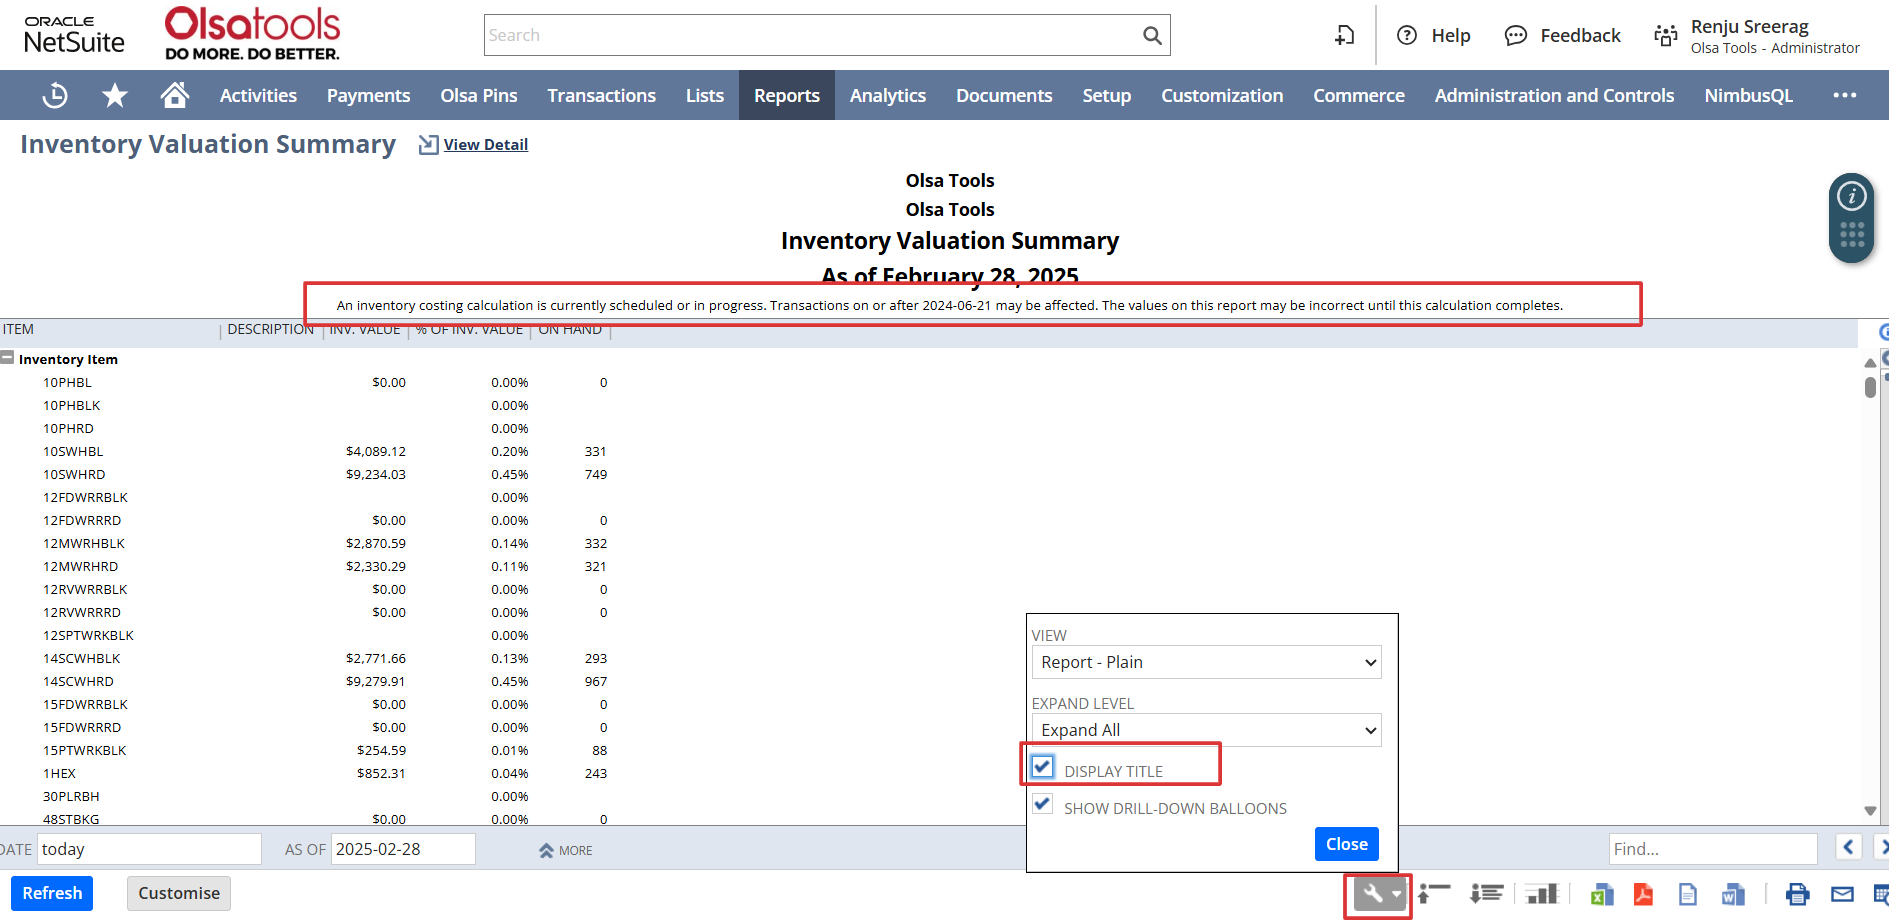
Task: Open the Expand Level dropdown
Action: pyautogui.click(x=1206, y=730)
